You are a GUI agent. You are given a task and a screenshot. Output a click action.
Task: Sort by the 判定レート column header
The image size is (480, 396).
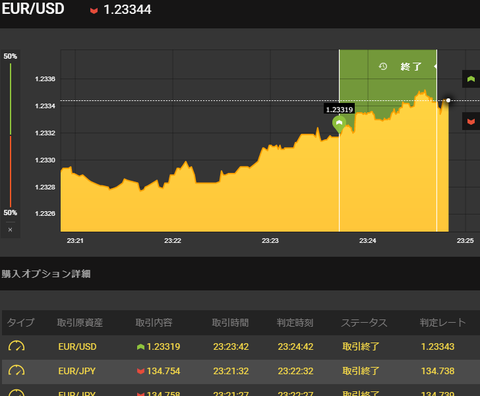point(443,323)
